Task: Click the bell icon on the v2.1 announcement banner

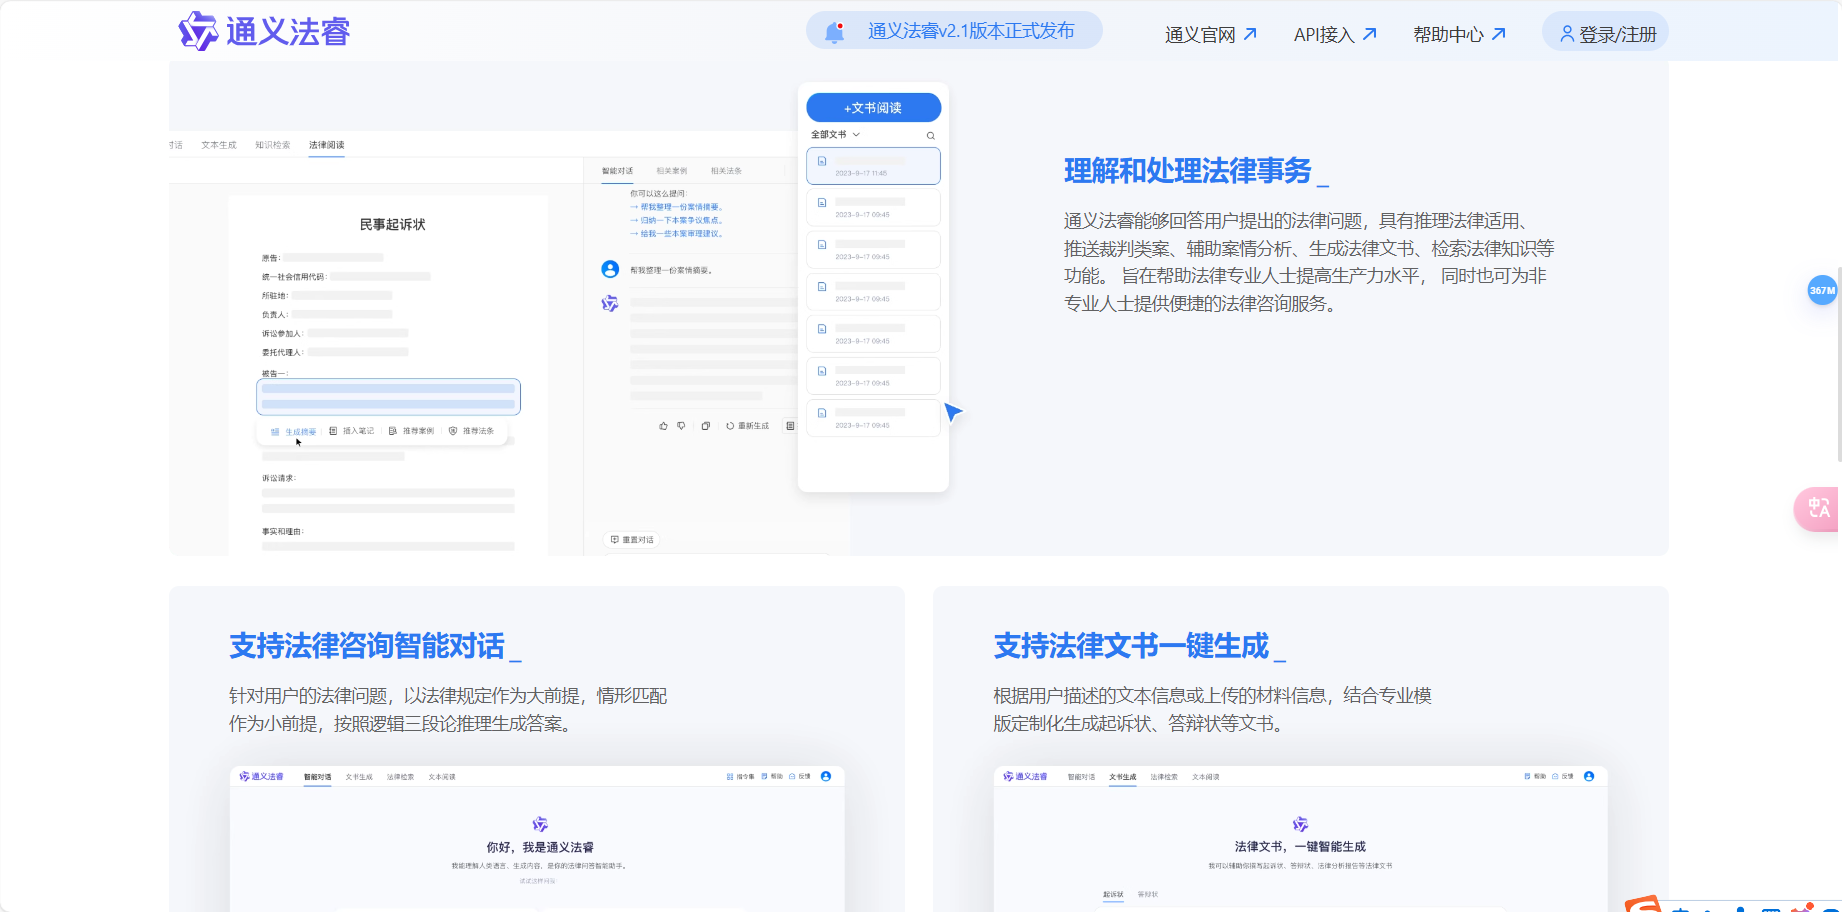Action: (834, 31)
